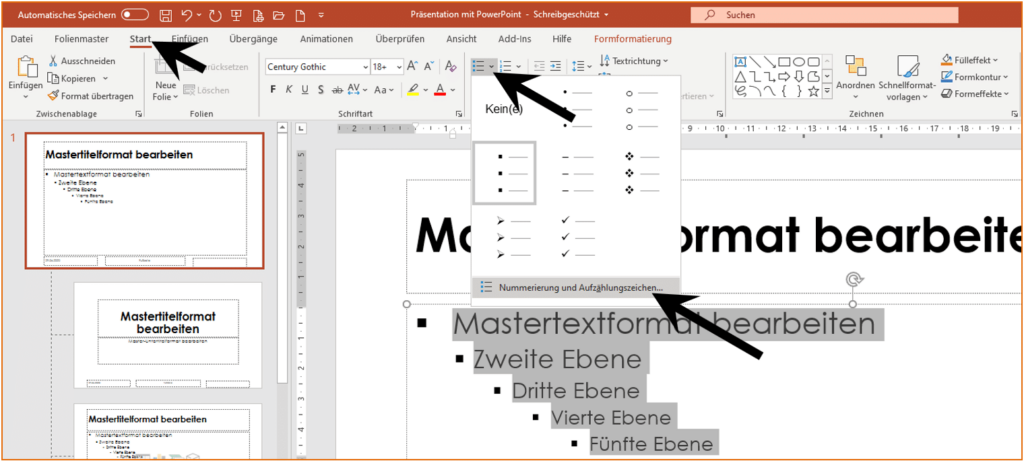This screenshot has height=461, width=1024.
Task: Click the numbered list button
Action: 505,66
